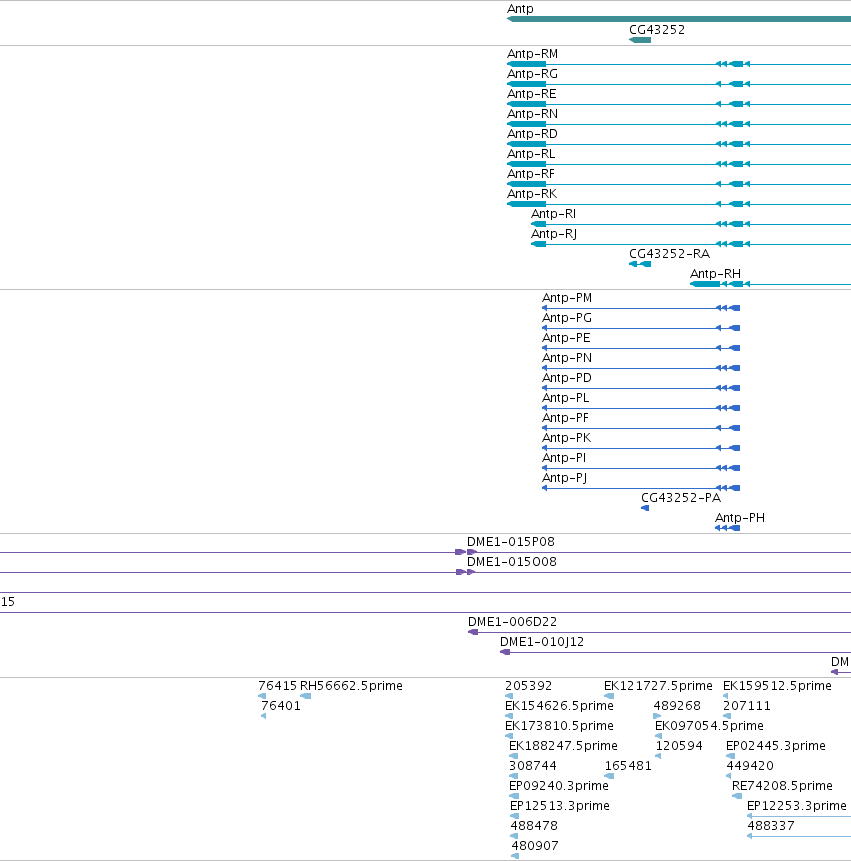The image size is (851, 861).
Task: Select EST EK154626.5prime
Action: 559,706
